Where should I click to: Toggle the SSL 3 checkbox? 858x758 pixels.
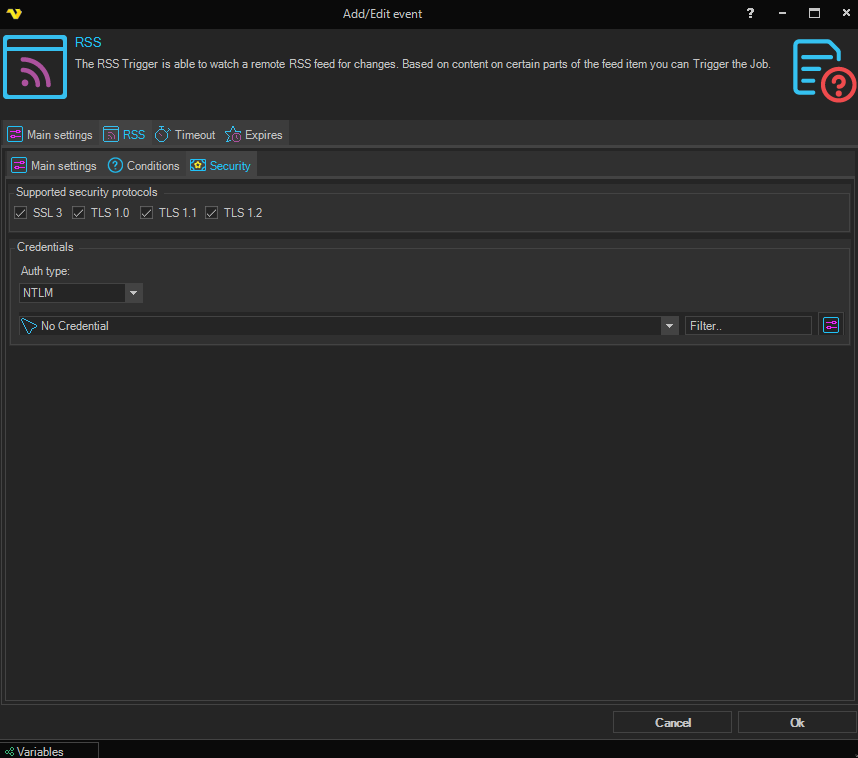[21, 213]
